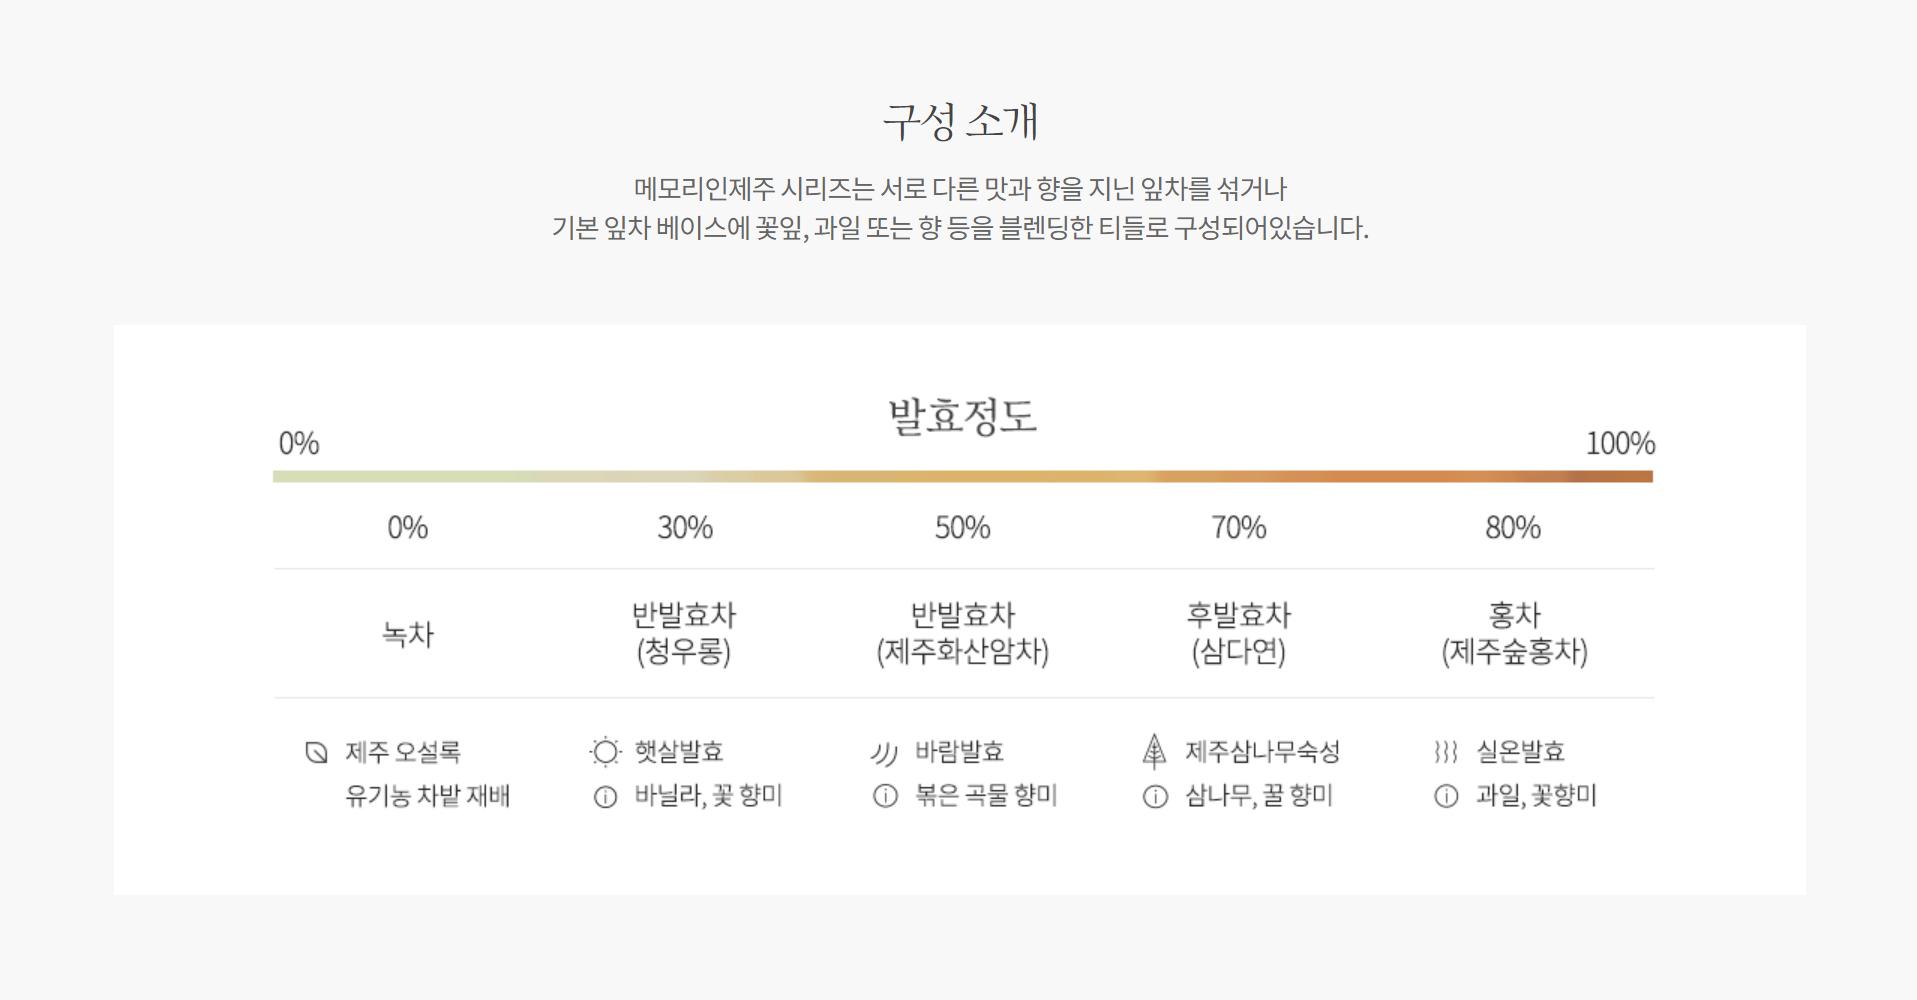
Task: Click the 100% label above the bar's end
Action: [1620, 443]
